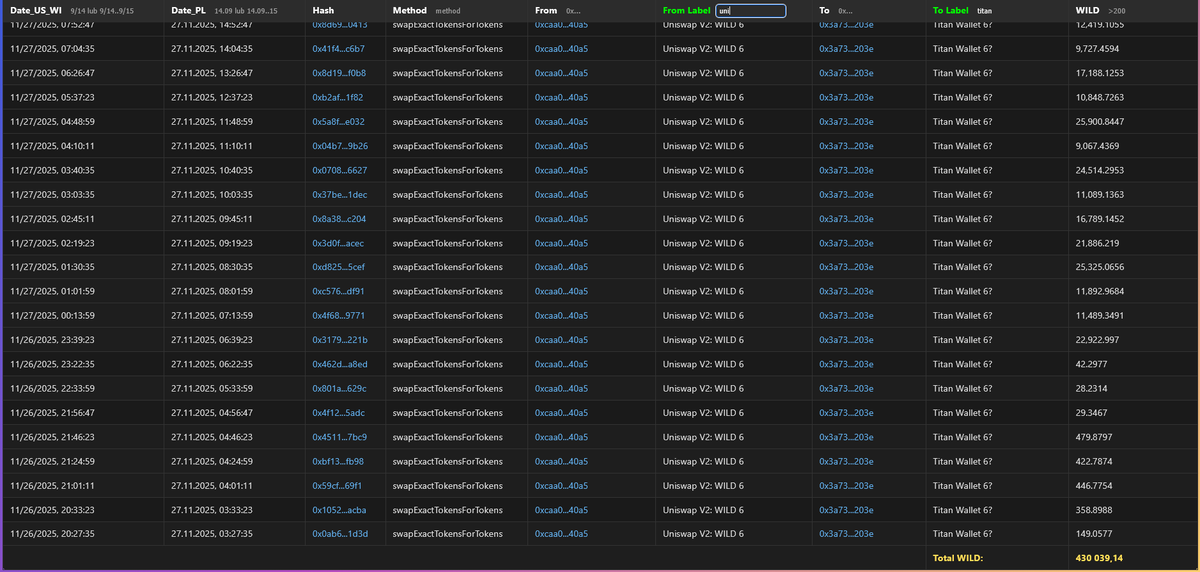Select WILD amount 24,514.2953

pos(1099,170)
